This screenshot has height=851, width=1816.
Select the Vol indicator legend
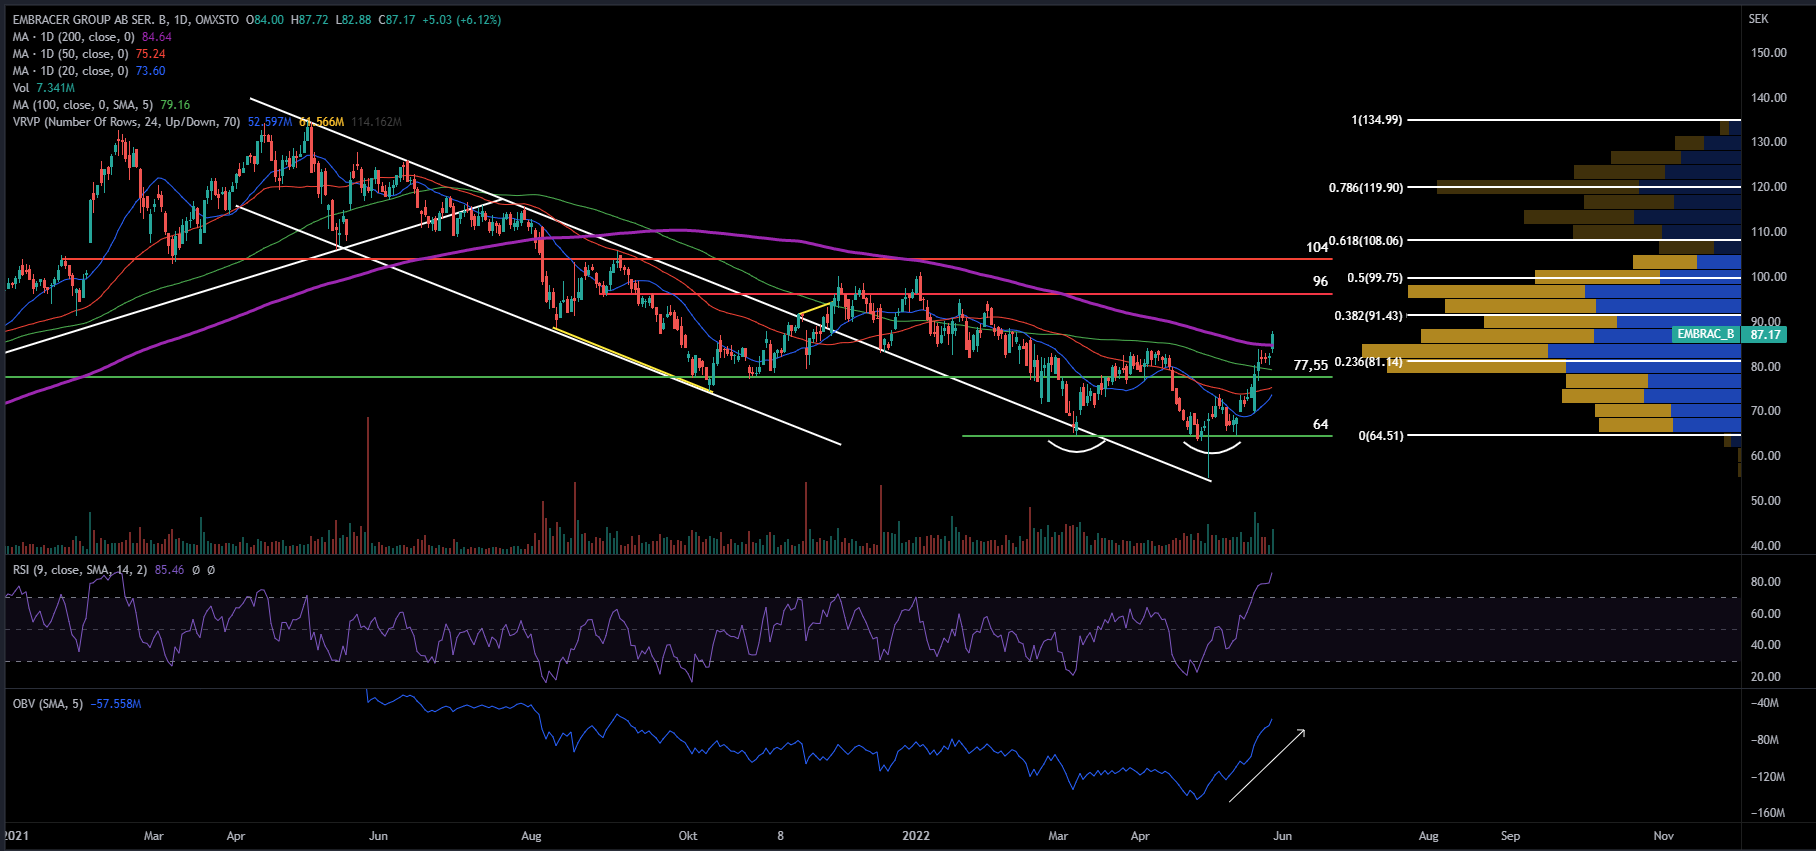[21, 88]
